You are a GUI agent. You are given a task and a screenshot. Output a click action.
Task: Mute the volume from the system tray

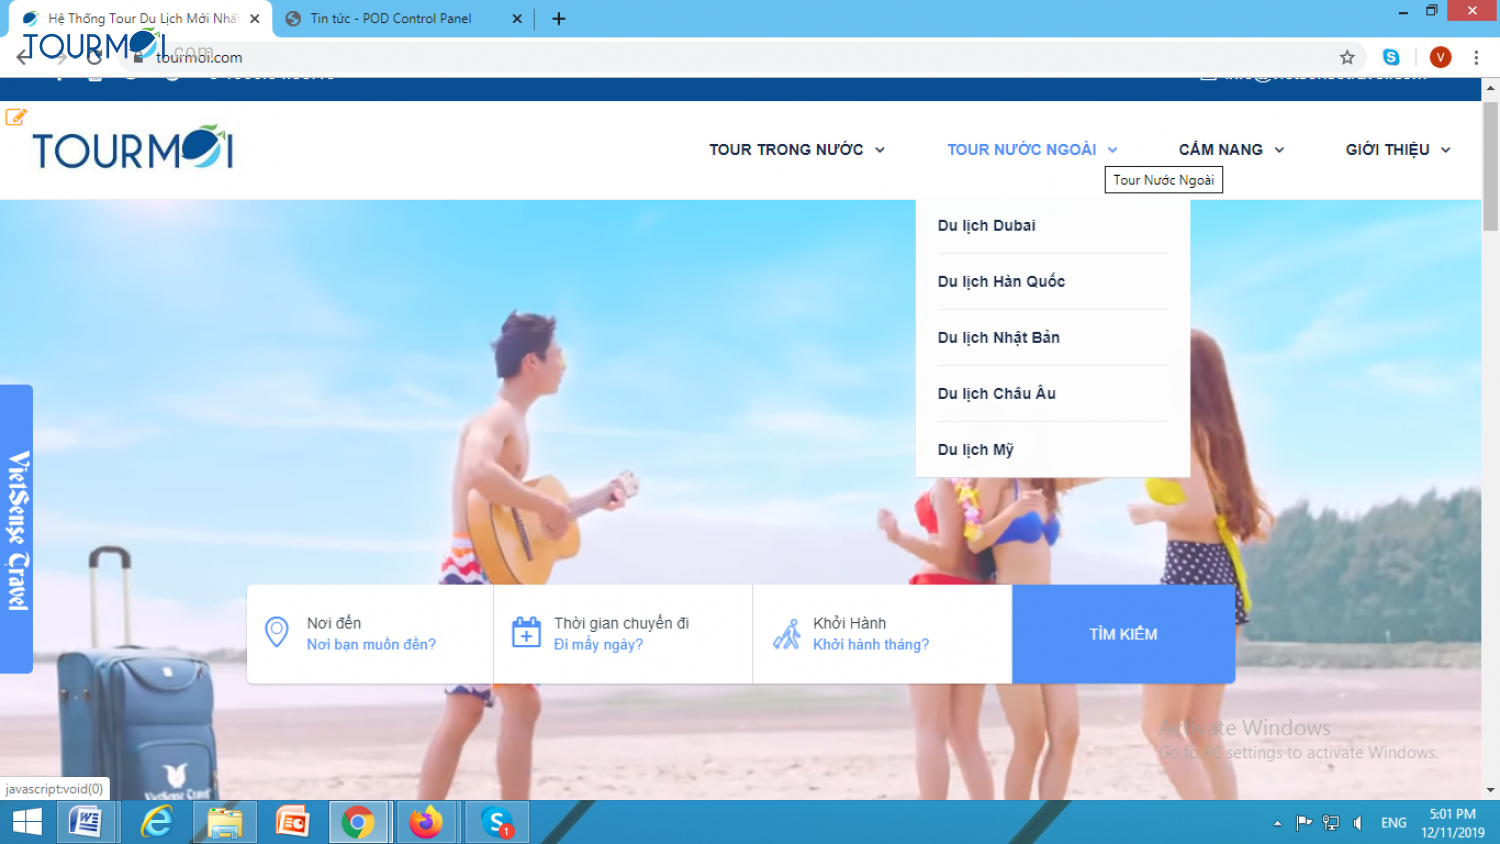tap(1357, 822)
